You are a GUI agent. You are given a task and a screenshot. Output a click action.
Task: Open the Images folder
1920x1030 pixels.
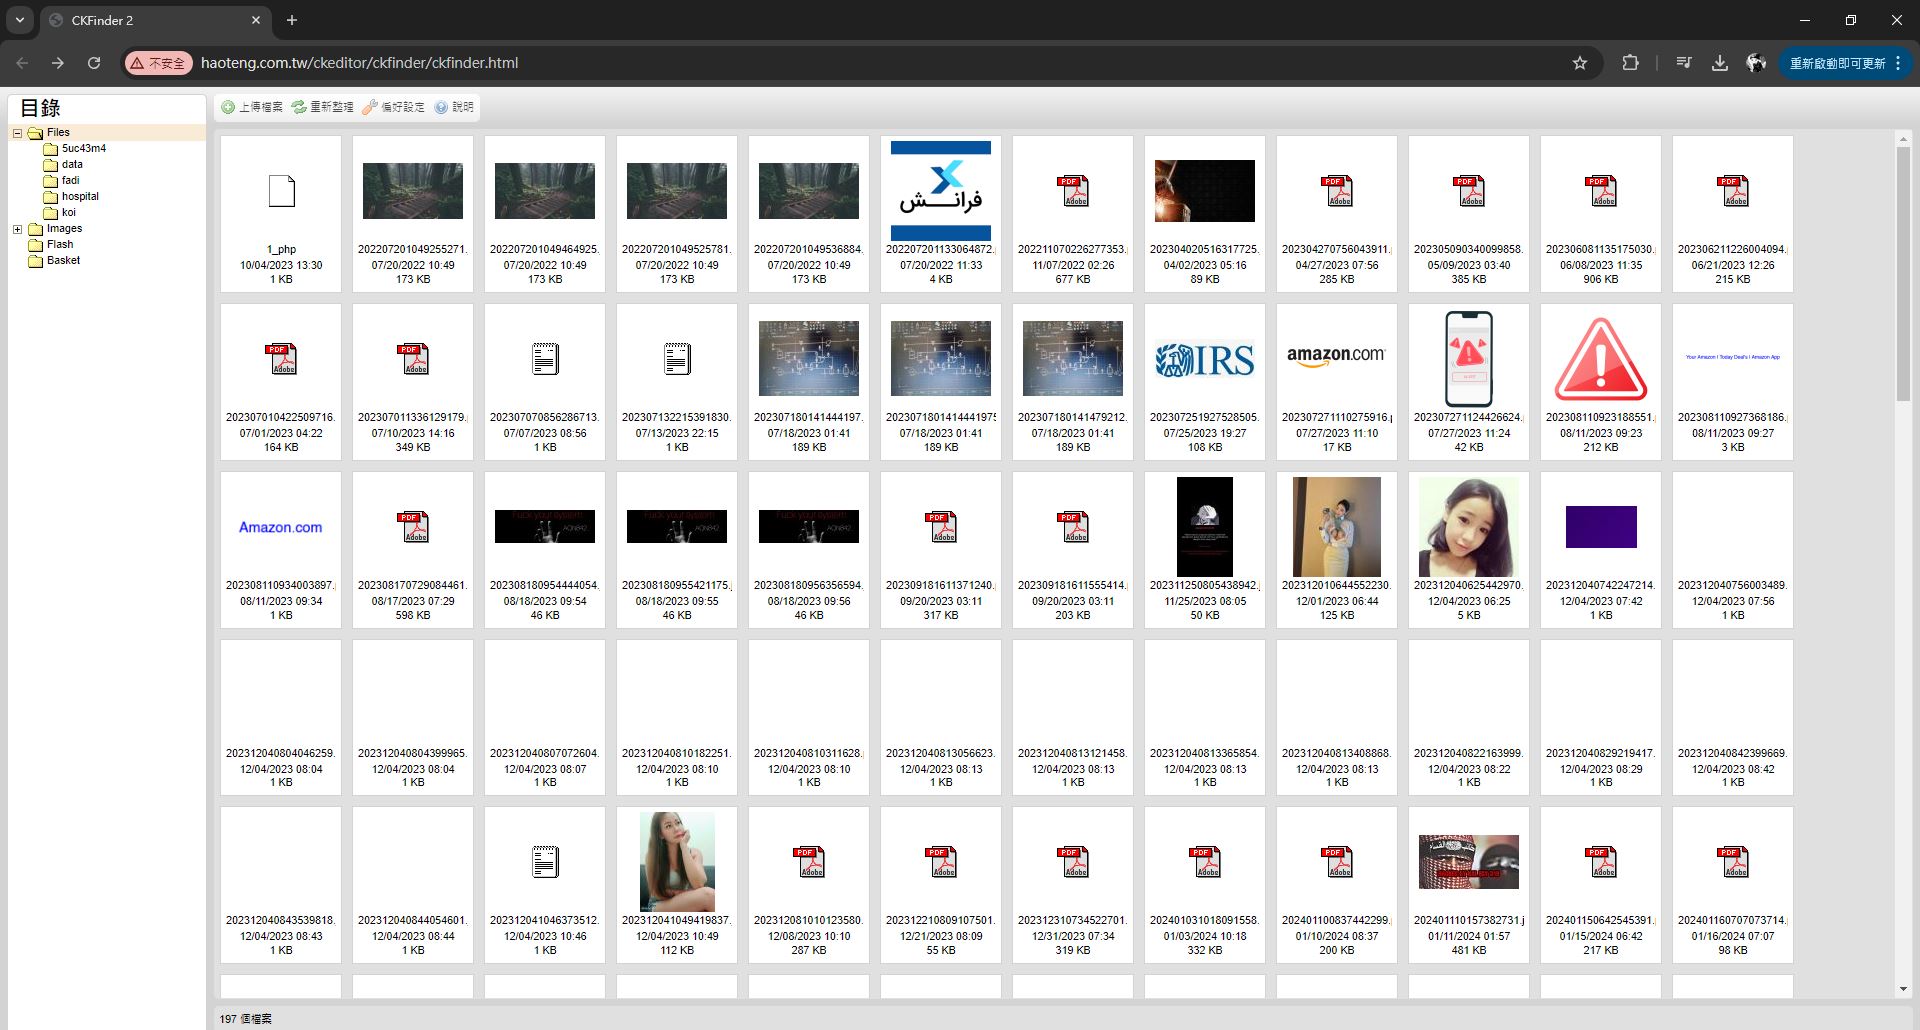[64, 228]
